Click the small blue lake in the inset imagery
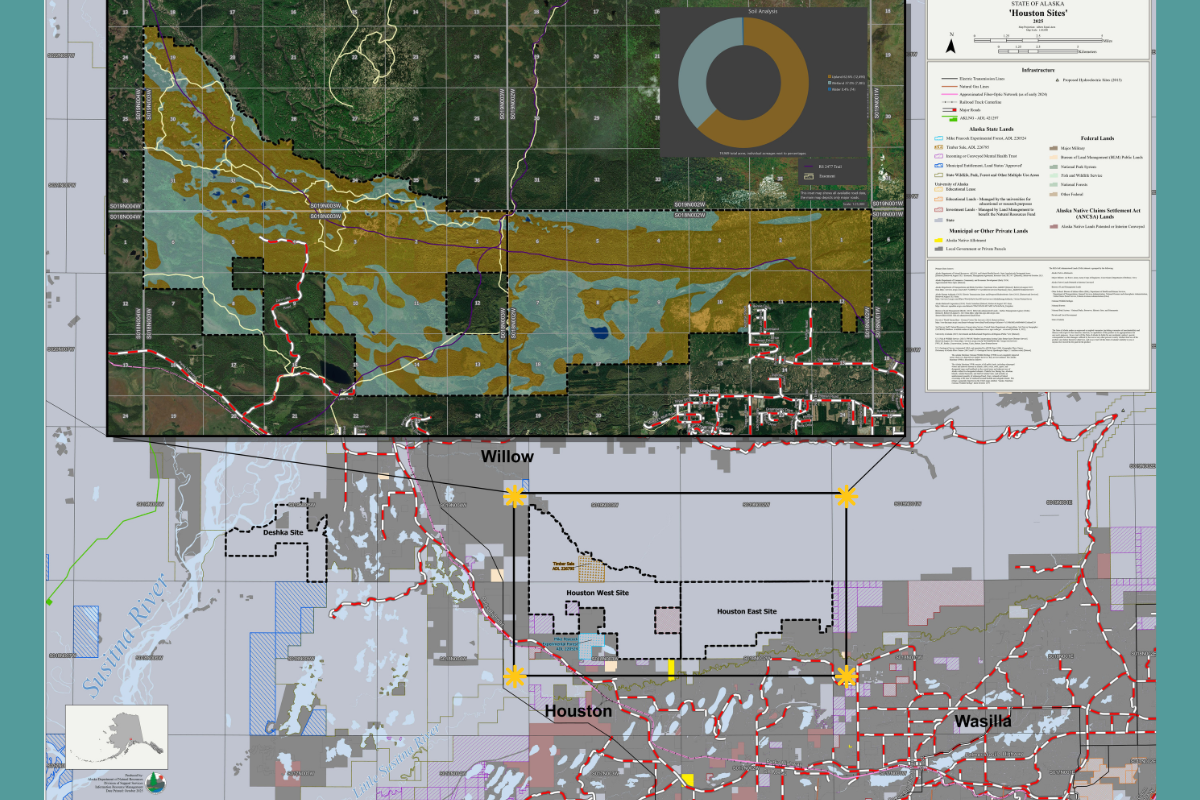 point(601,333)
